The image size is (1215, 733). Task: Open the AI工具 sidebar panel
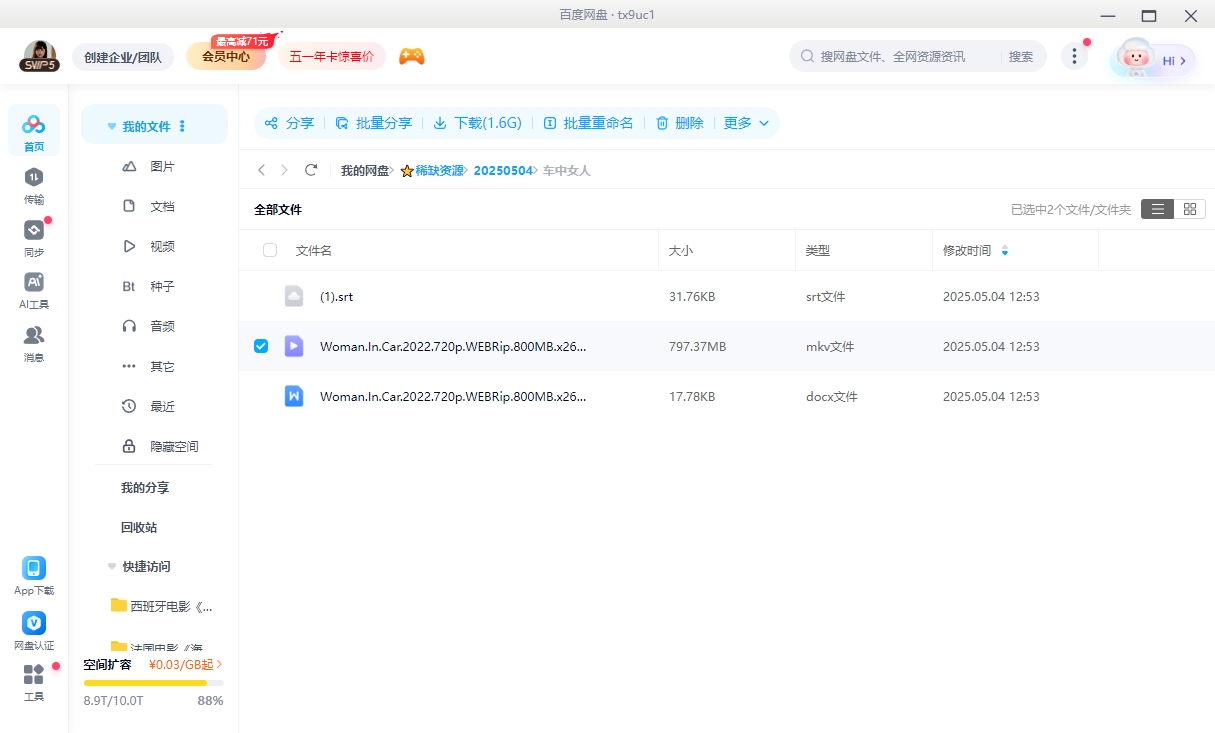34,290
